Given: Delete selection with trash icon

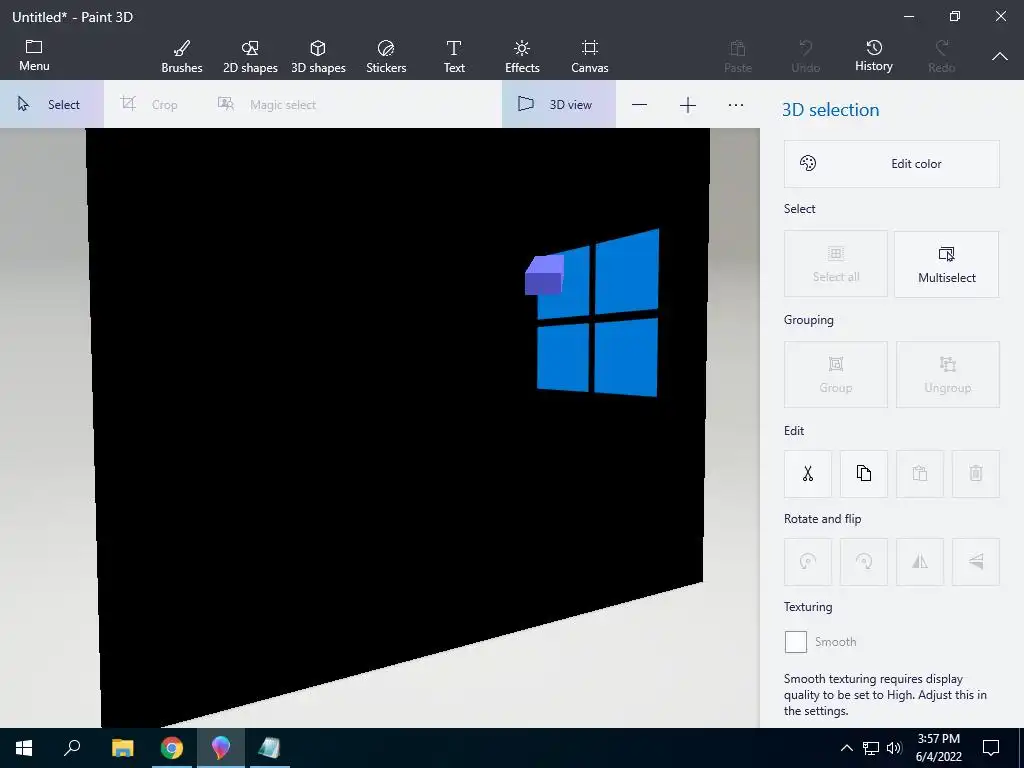Looking at the screenshot, I should point(976,473).
